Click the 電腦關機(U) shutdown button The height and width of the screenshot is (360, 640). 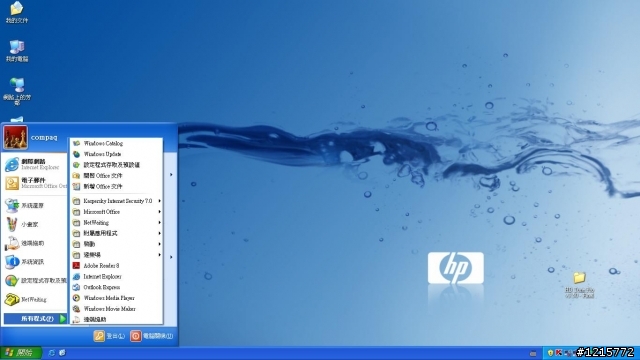click(x=152, y=336)
